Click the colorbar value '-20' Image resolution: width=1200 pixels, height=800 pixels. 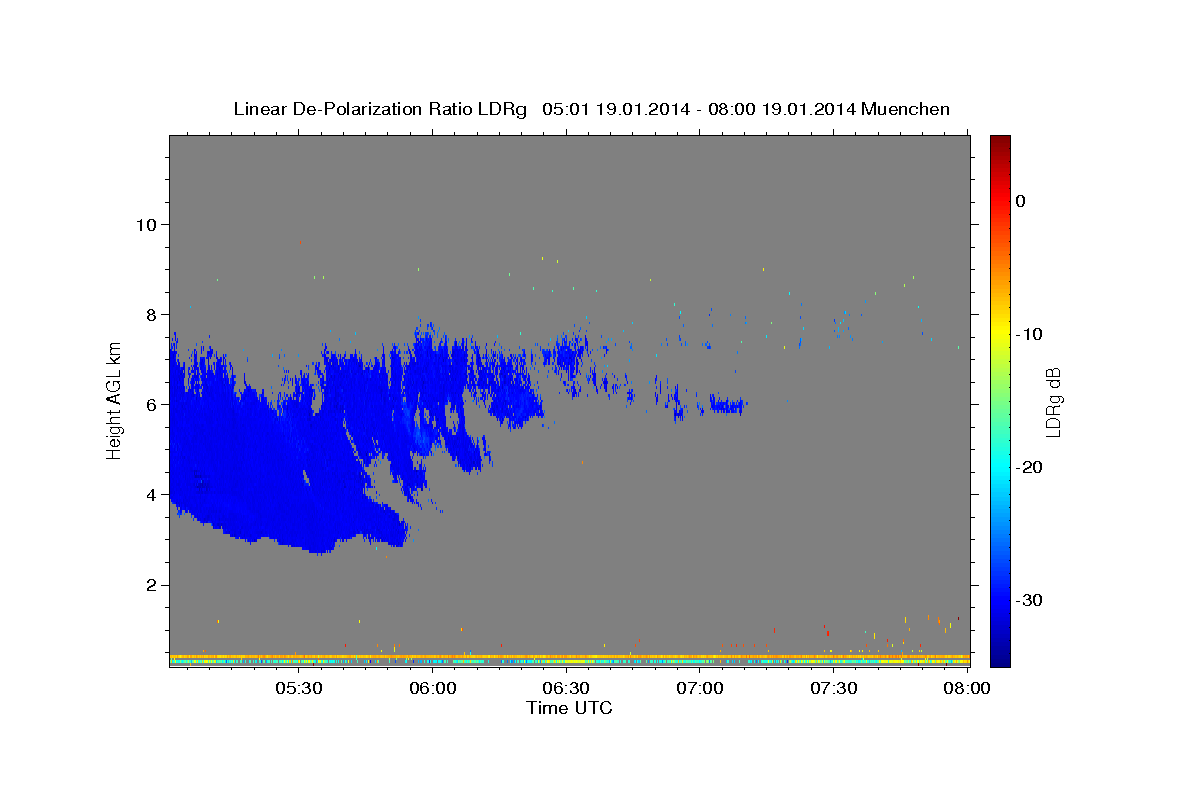pos(1028,467)
